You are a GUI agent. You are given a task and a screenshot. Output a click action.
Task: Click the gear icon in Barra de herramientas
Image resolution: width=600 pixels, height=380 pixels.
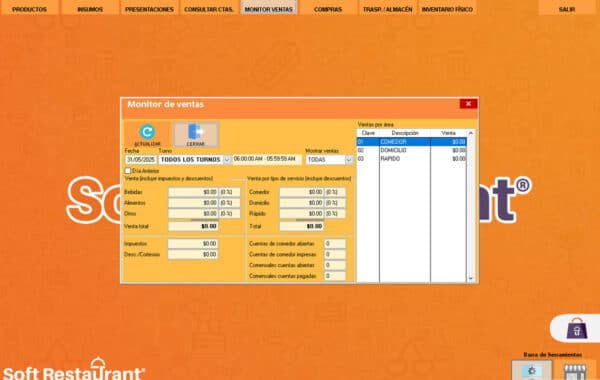pyautogui.click(x=532, y=370)
